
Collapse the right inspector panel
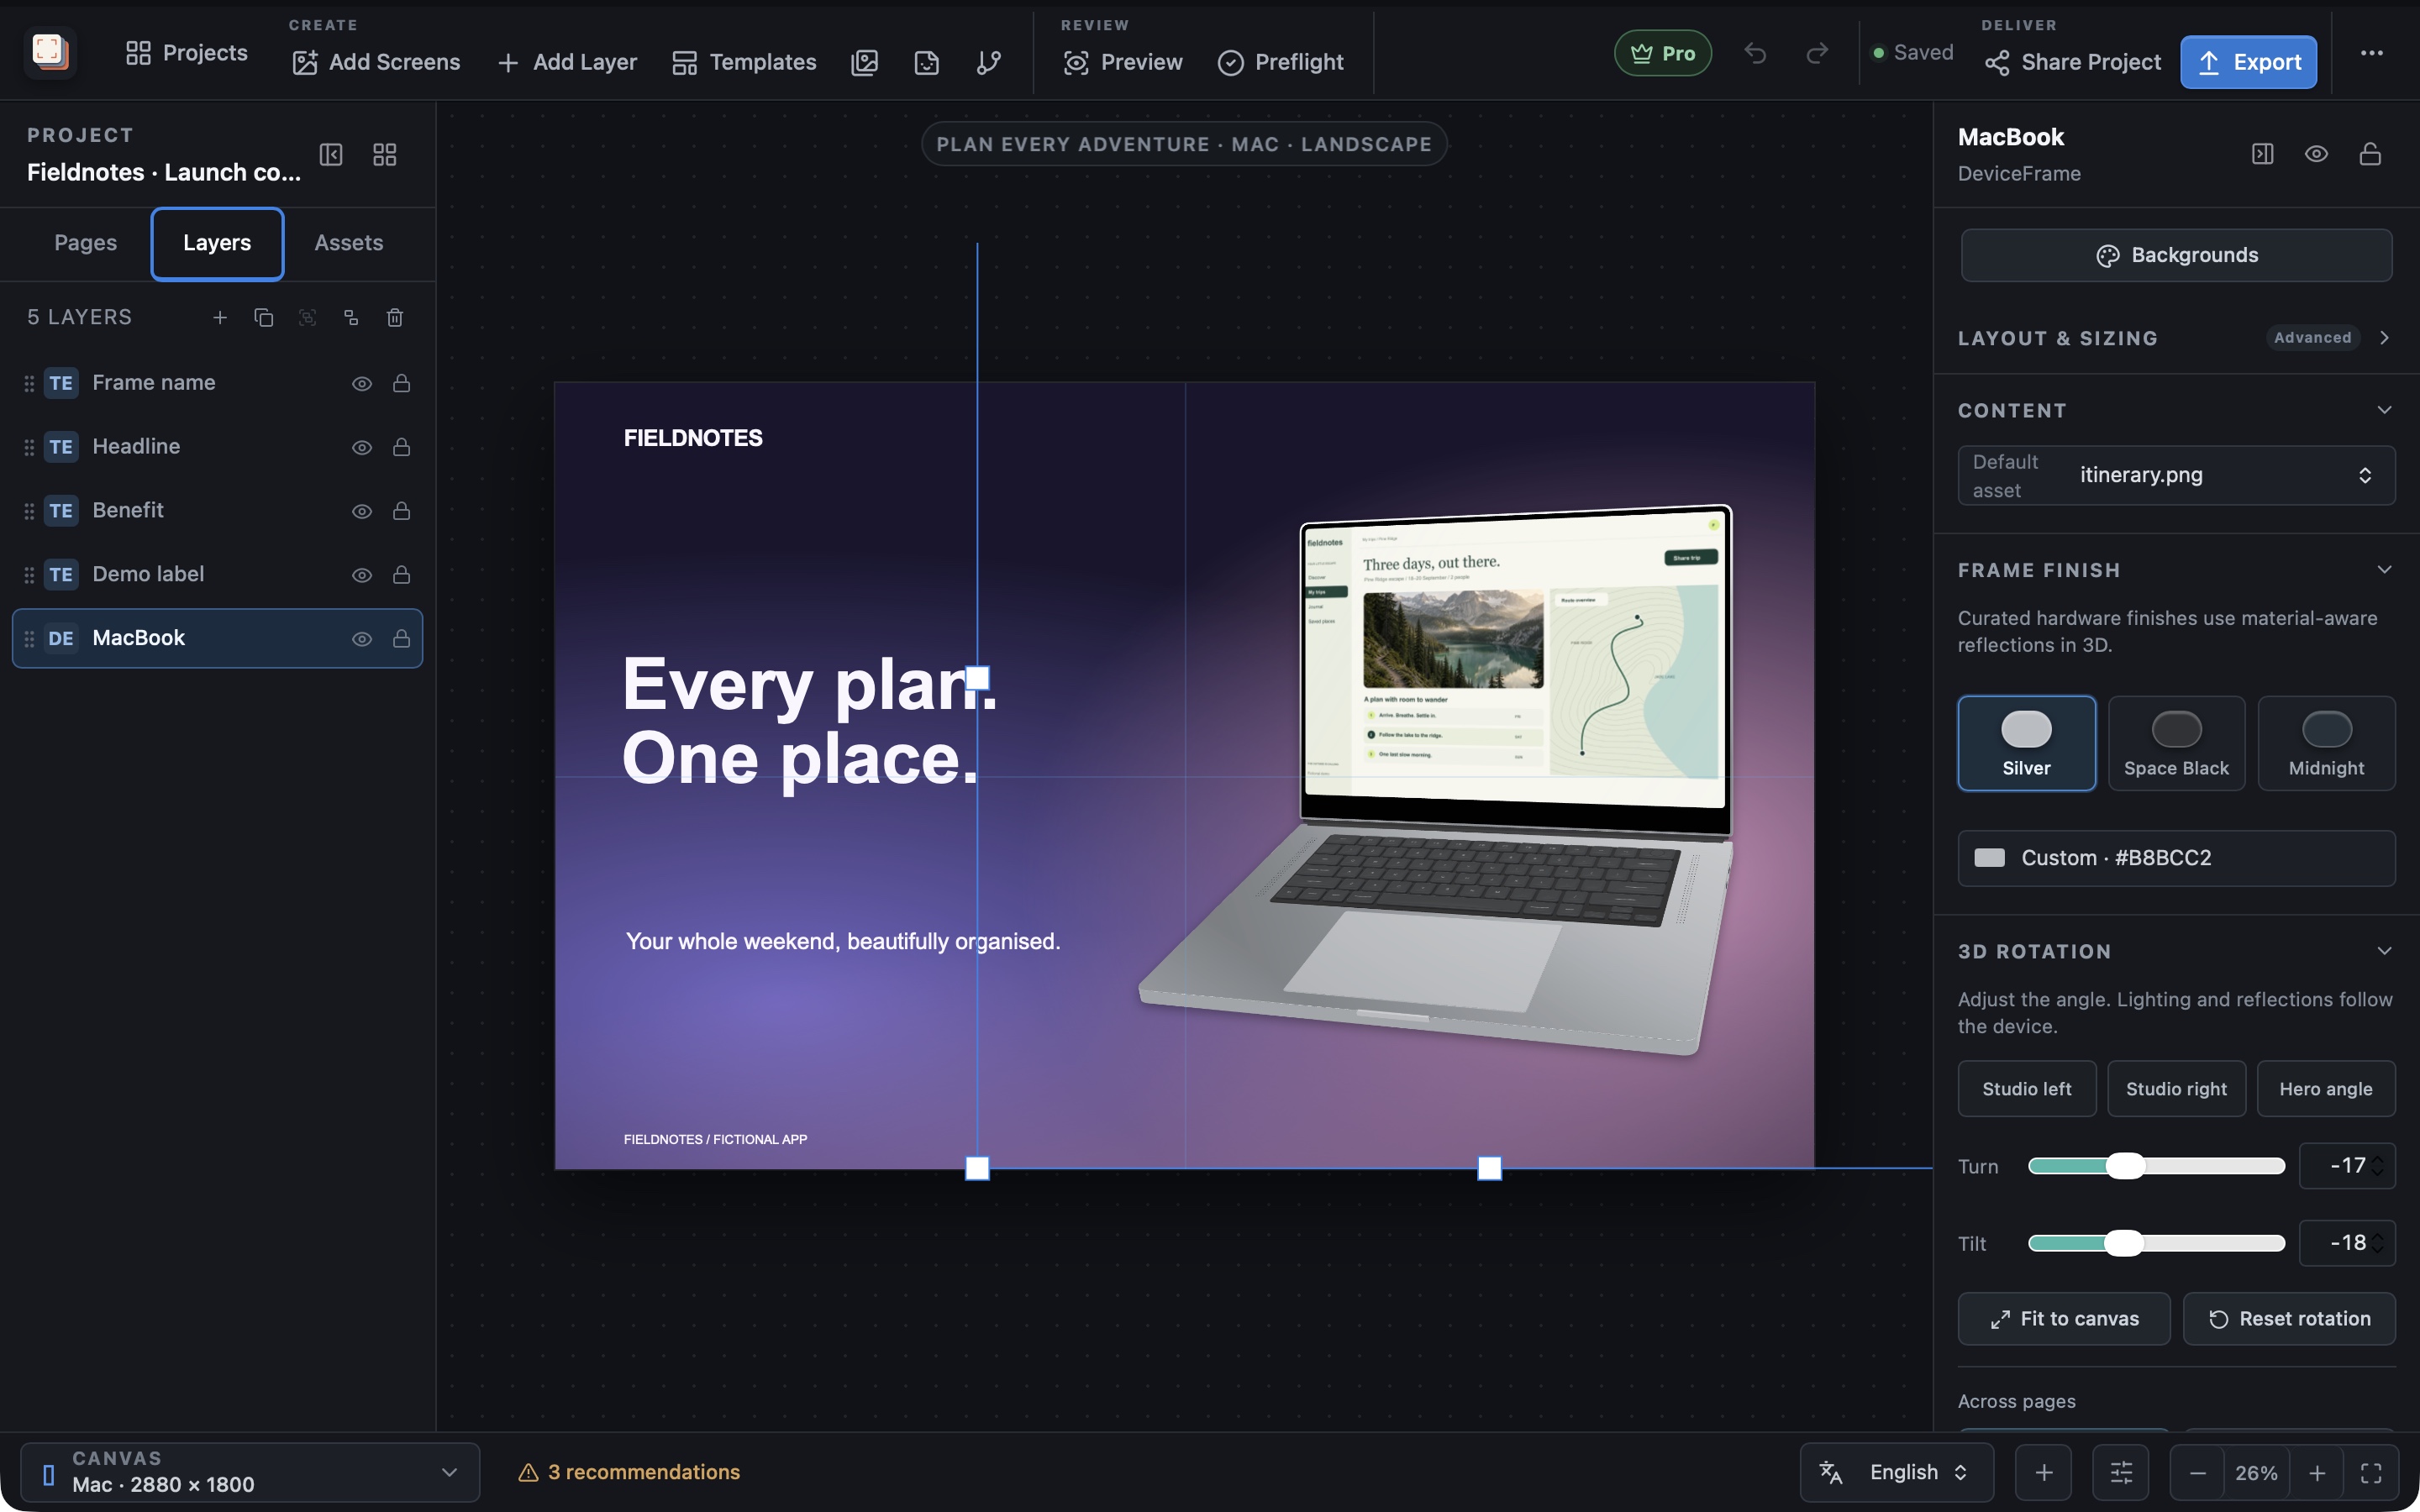click(x=2262, y=154)
